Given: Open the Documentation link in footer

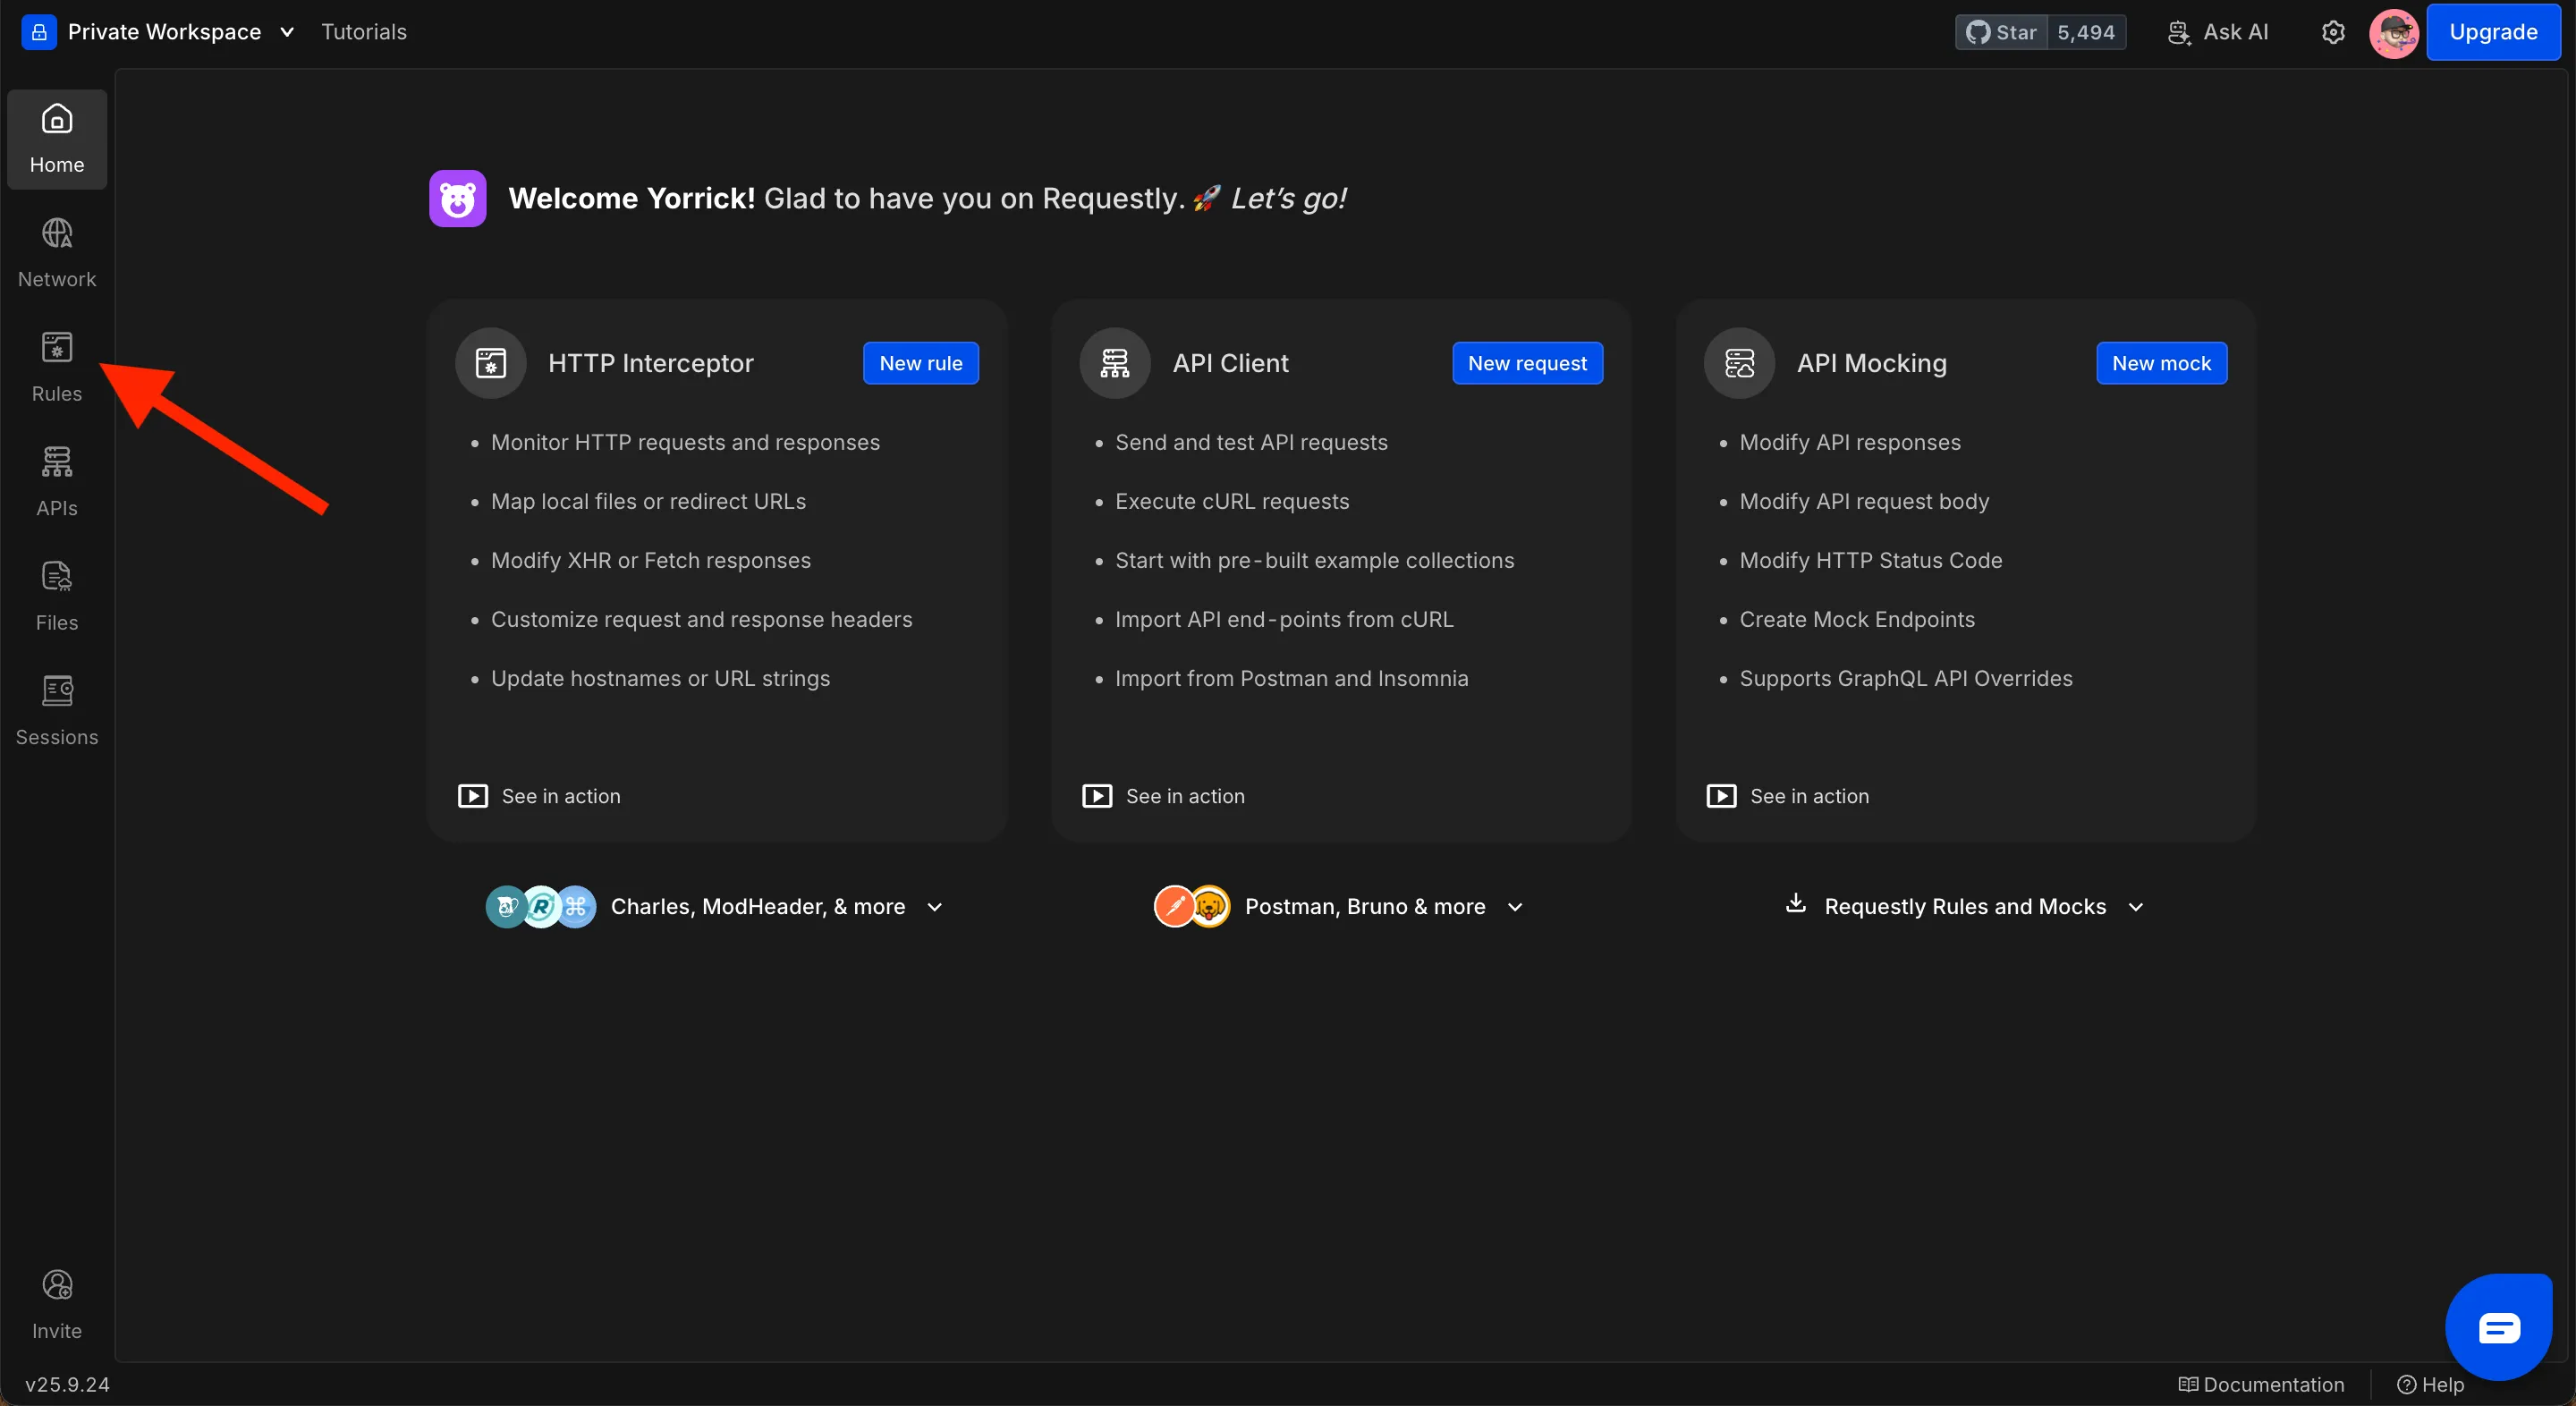Looking at the screenshot, I should [2261, 1384].
